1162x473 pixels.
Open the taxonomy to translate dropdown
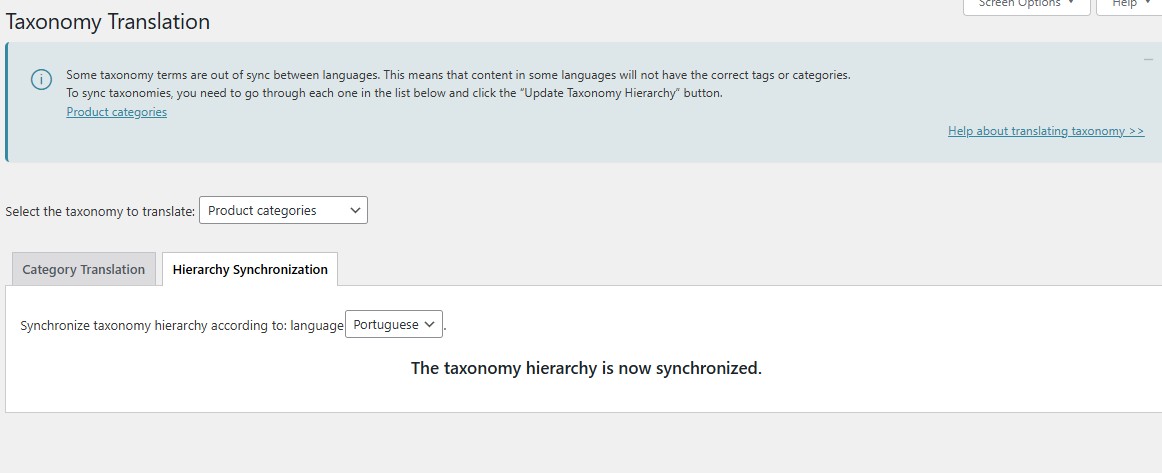click(x=283, y=211)
